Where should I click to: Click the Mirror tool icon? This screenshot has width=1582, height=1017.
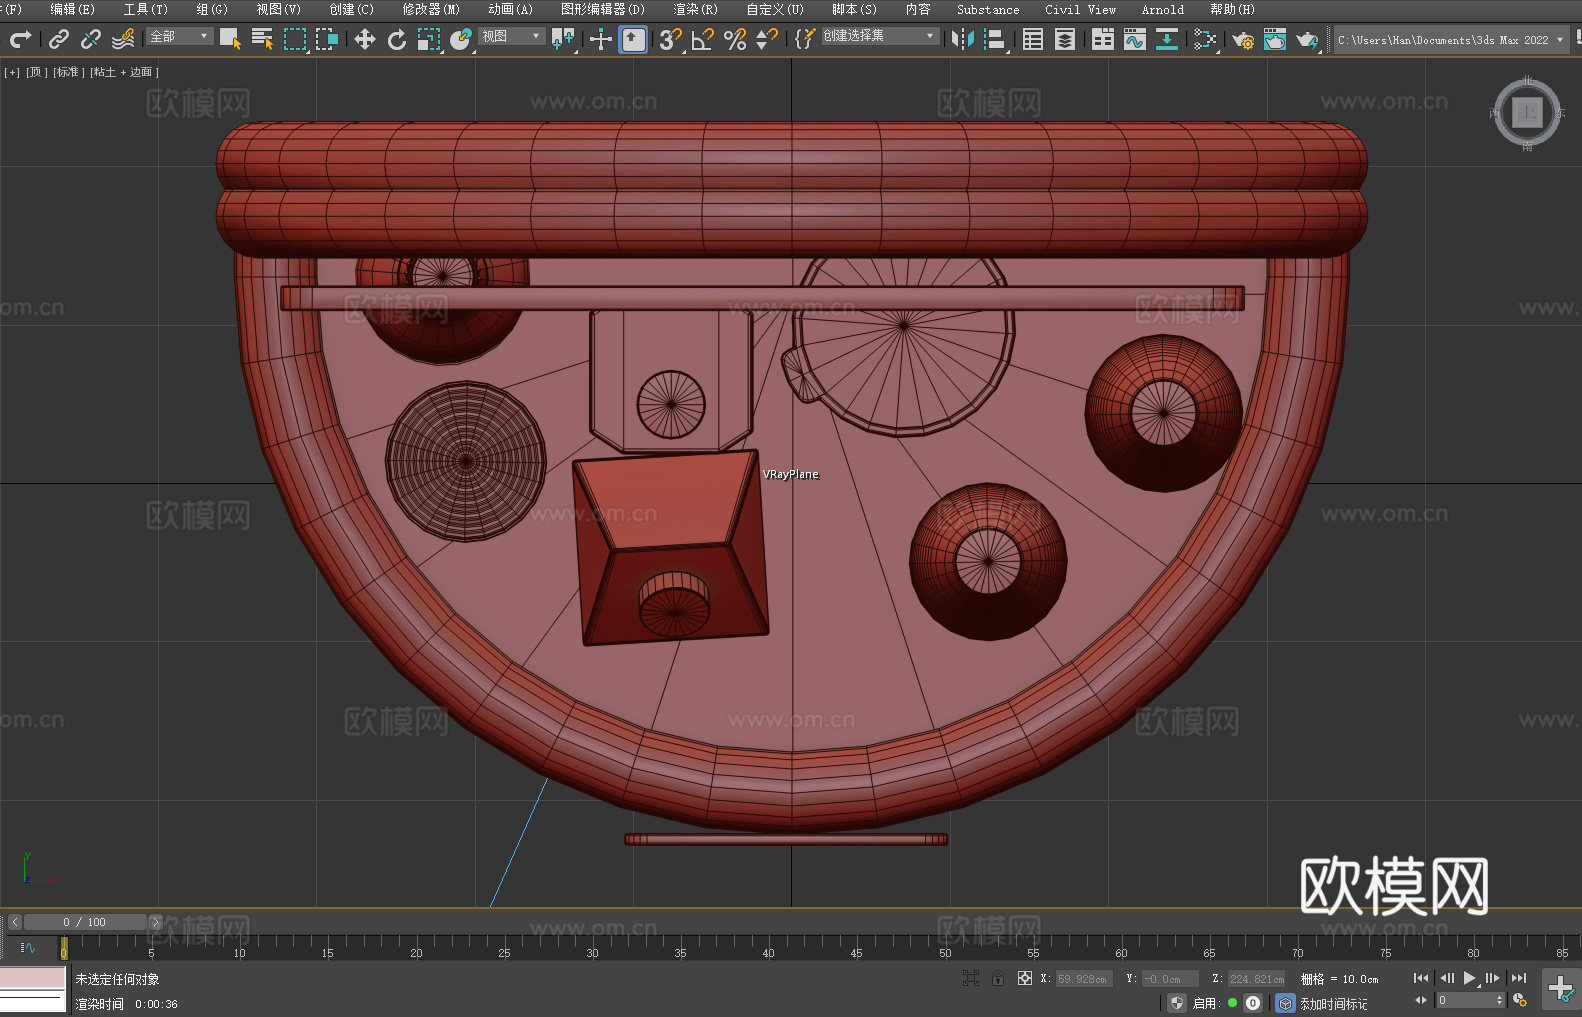(x=963, y=39)
